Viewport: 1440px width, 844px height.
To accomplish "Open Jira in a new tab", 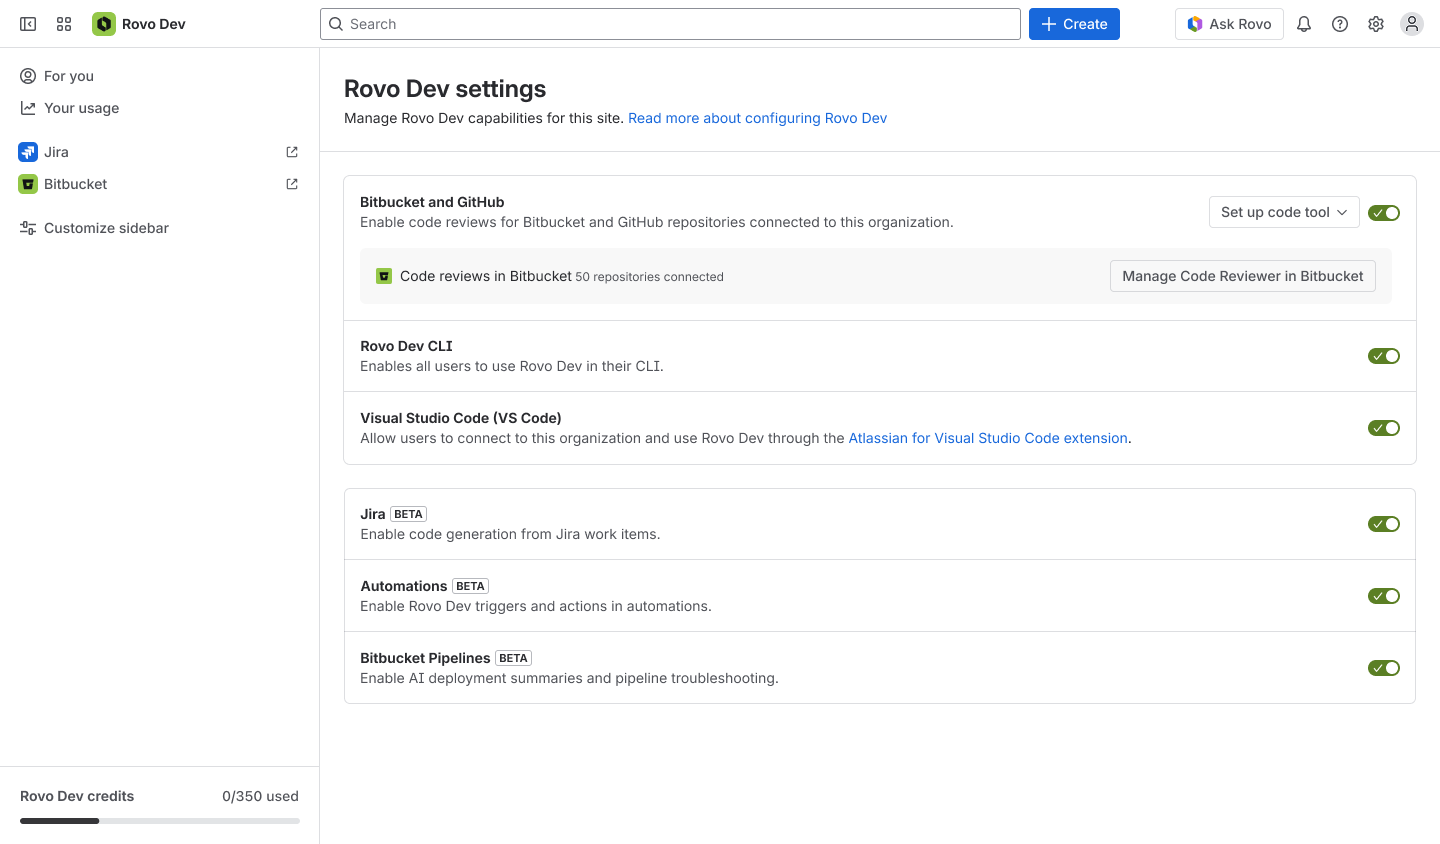I will click(x=291, y=151).
